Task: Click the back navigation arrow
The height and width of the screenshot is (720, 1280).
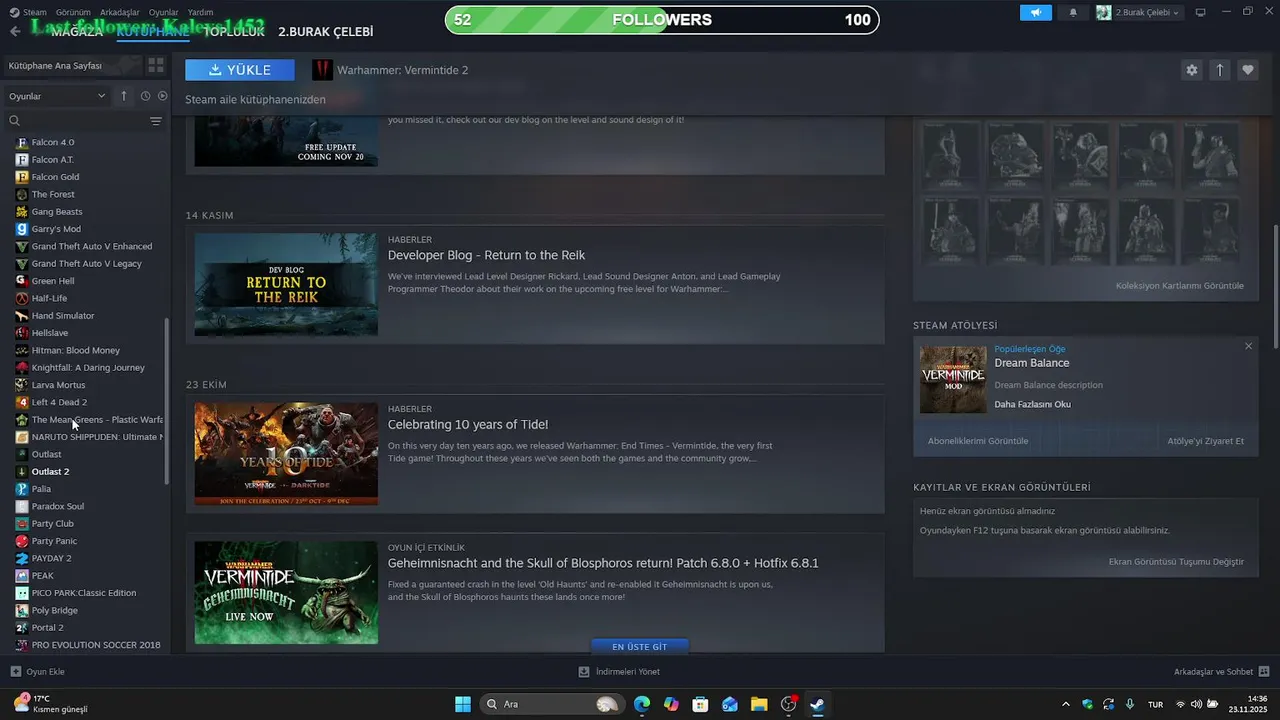Action: tap(15, 31)
